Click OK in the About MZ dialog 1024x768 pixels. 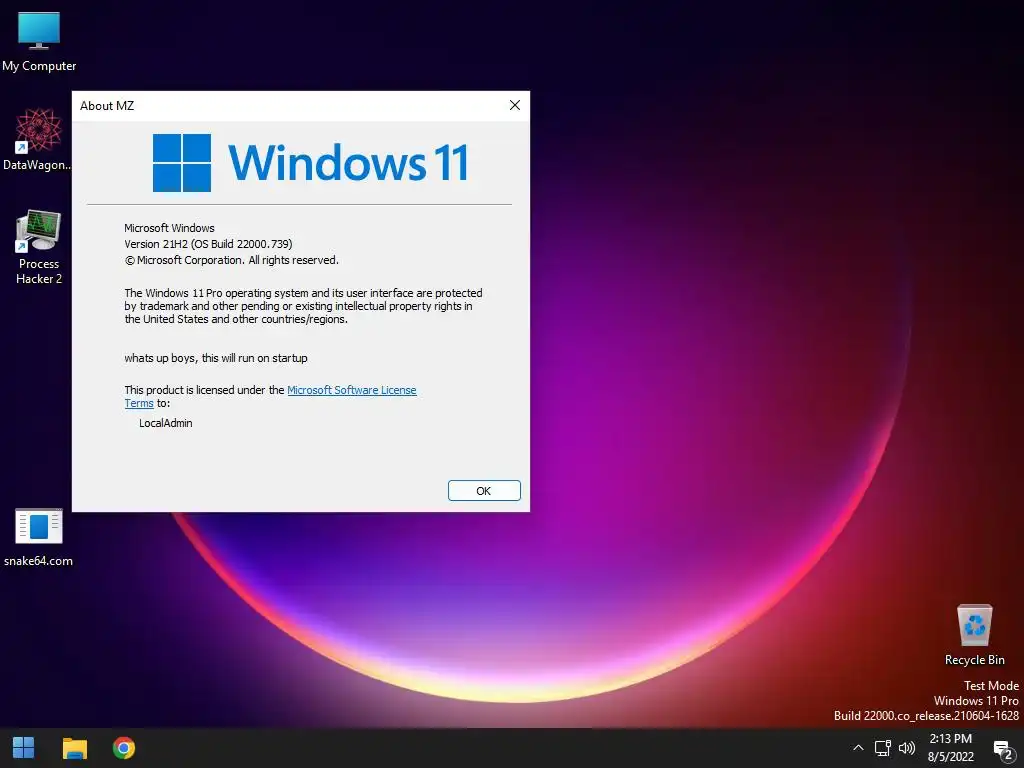click(484, 490)
